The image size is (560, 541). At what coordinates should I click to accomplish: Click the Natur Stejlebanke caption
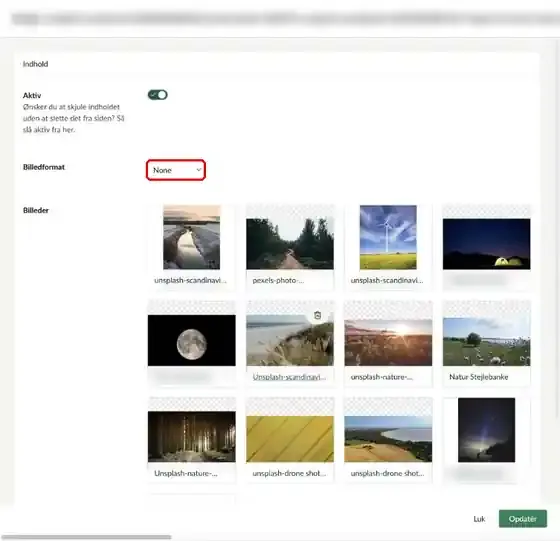[x=479, y=377]
